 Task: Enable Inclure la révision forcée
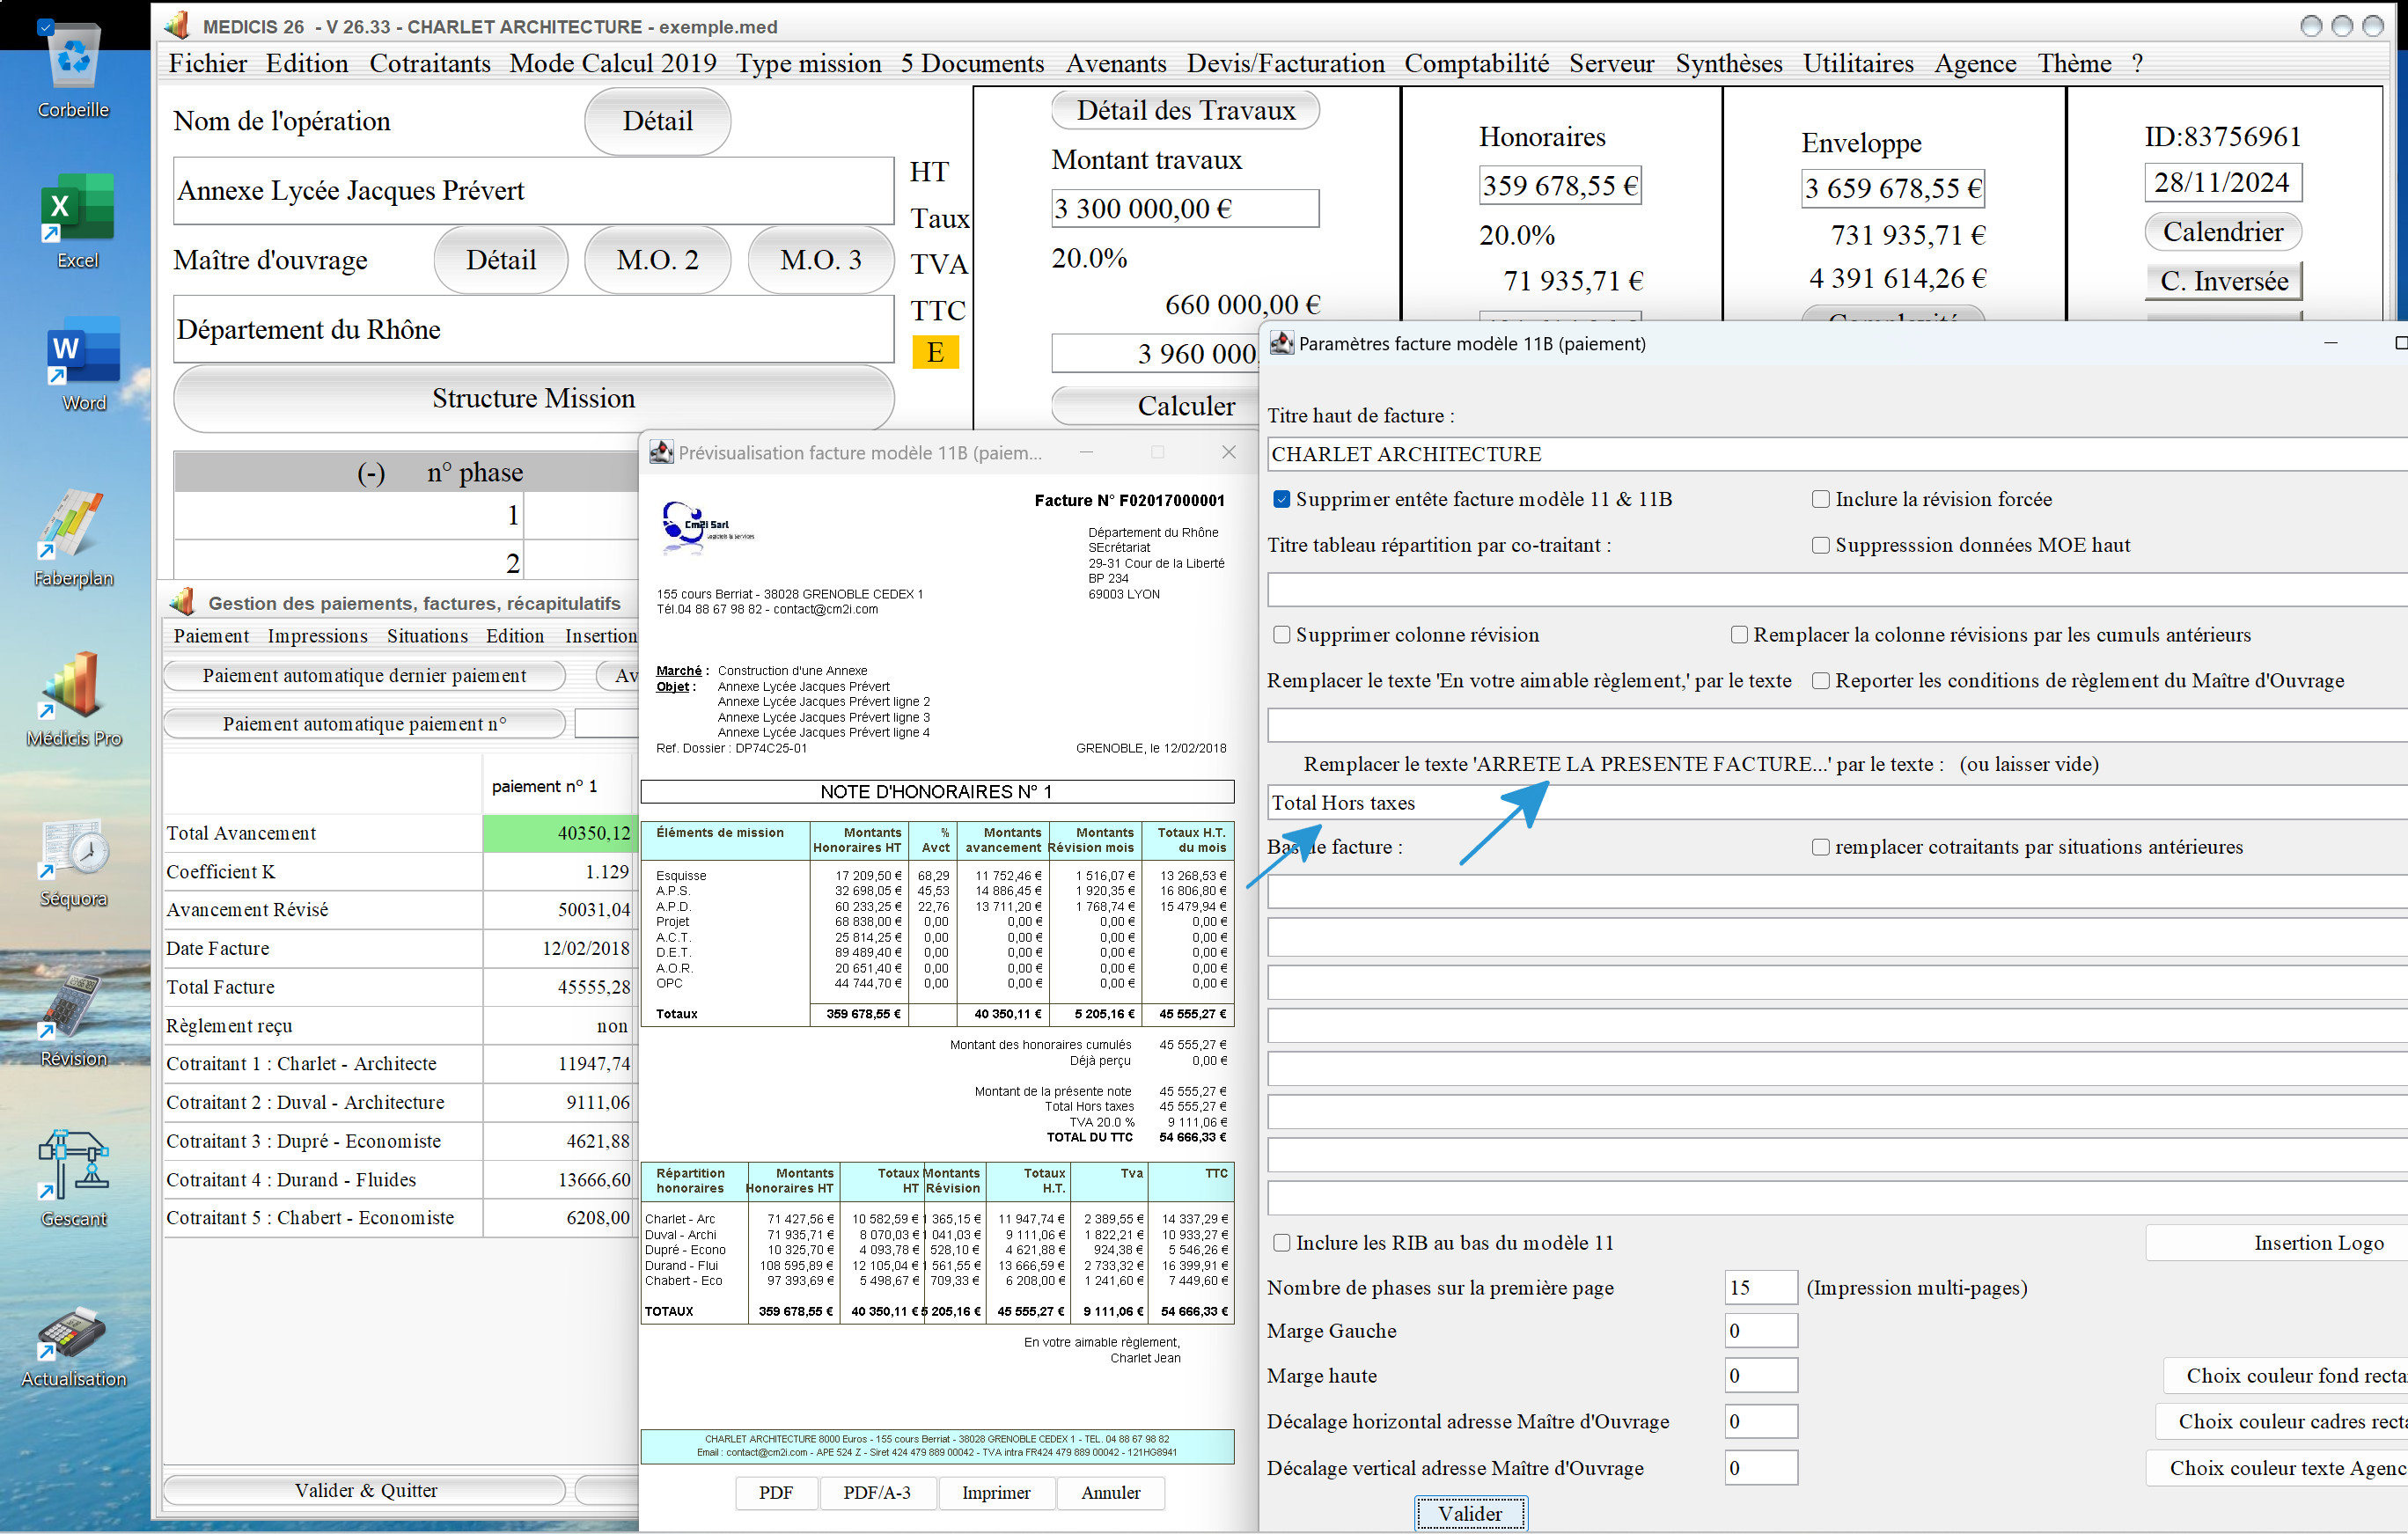point(1821,499)
